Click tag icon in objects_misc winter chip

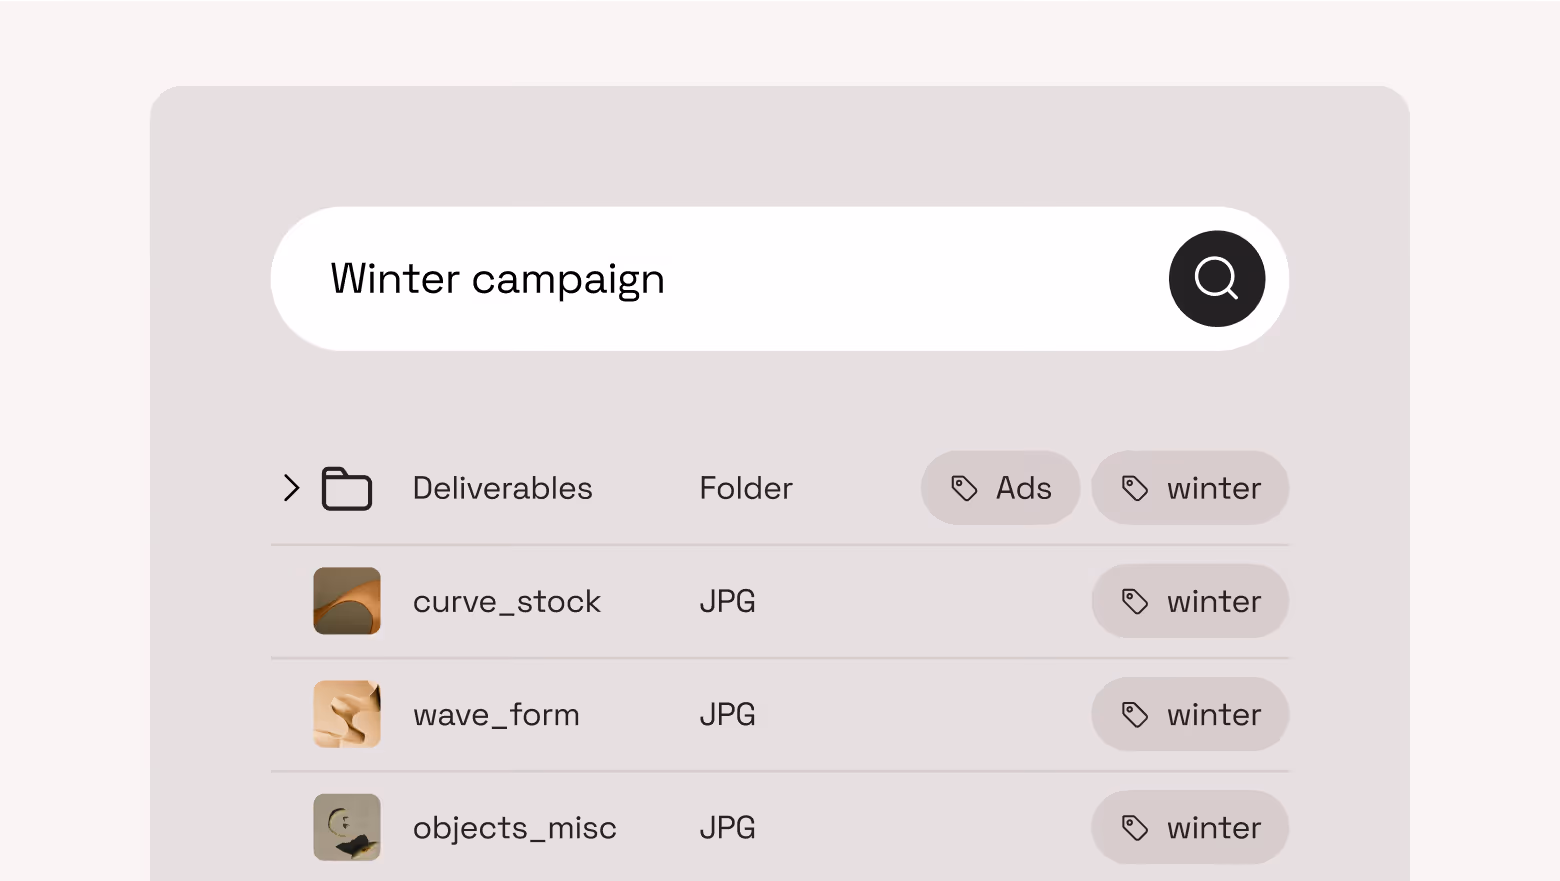[1135, 827]
